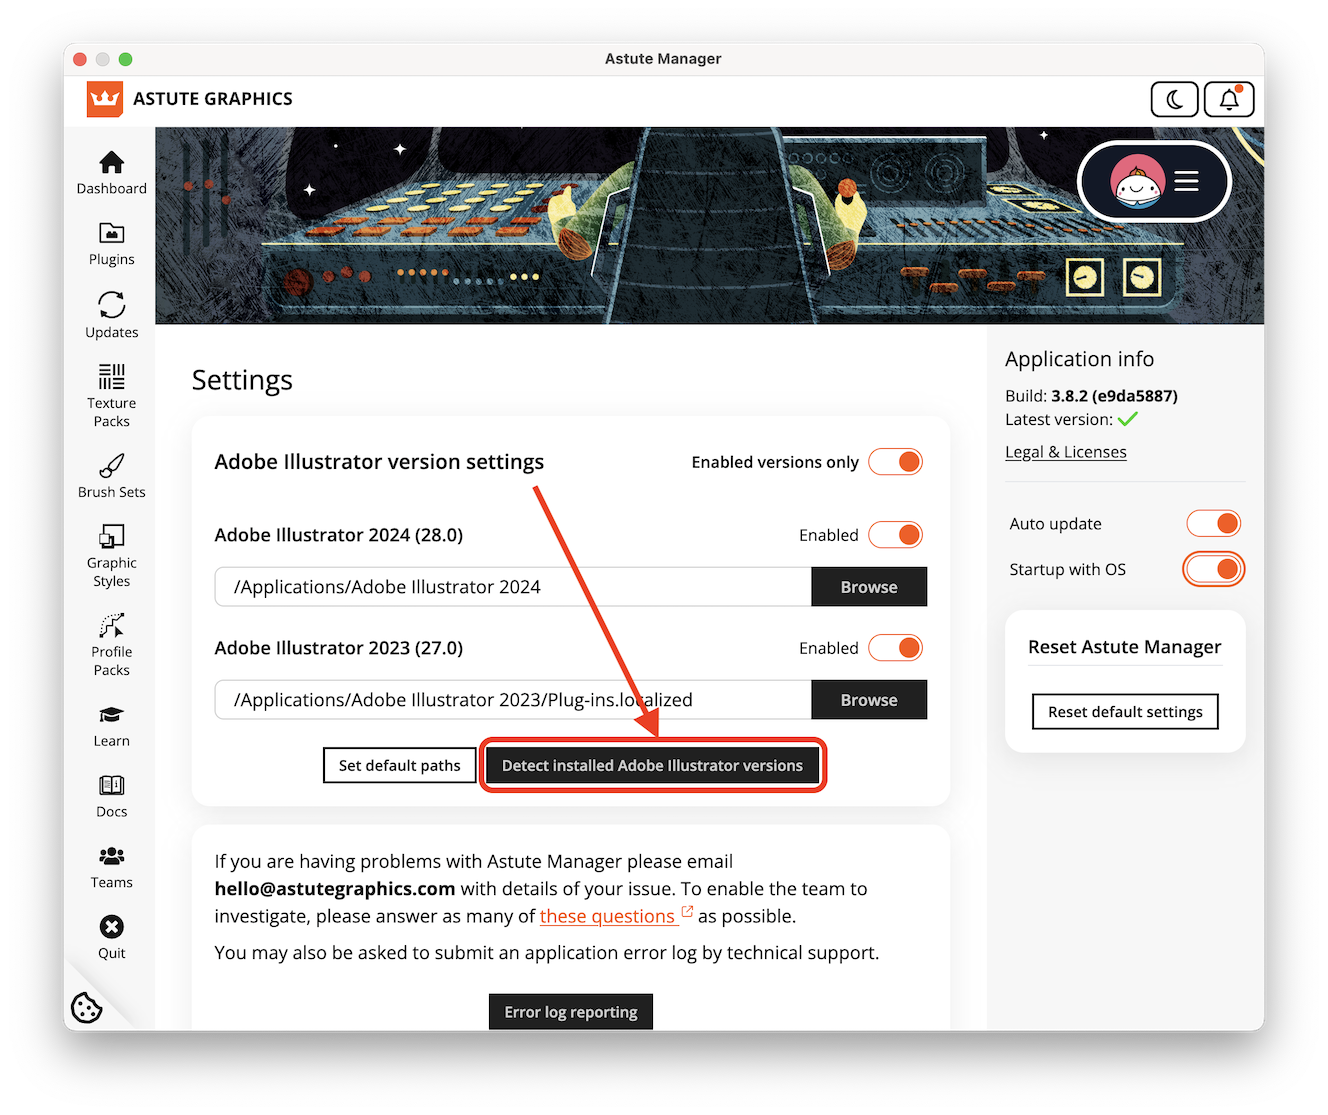Click the cookie preferences icon
Image resolution: width=1328 pixels, height=1115 pixels.
pyautogui.click(x=87, y=1007)
